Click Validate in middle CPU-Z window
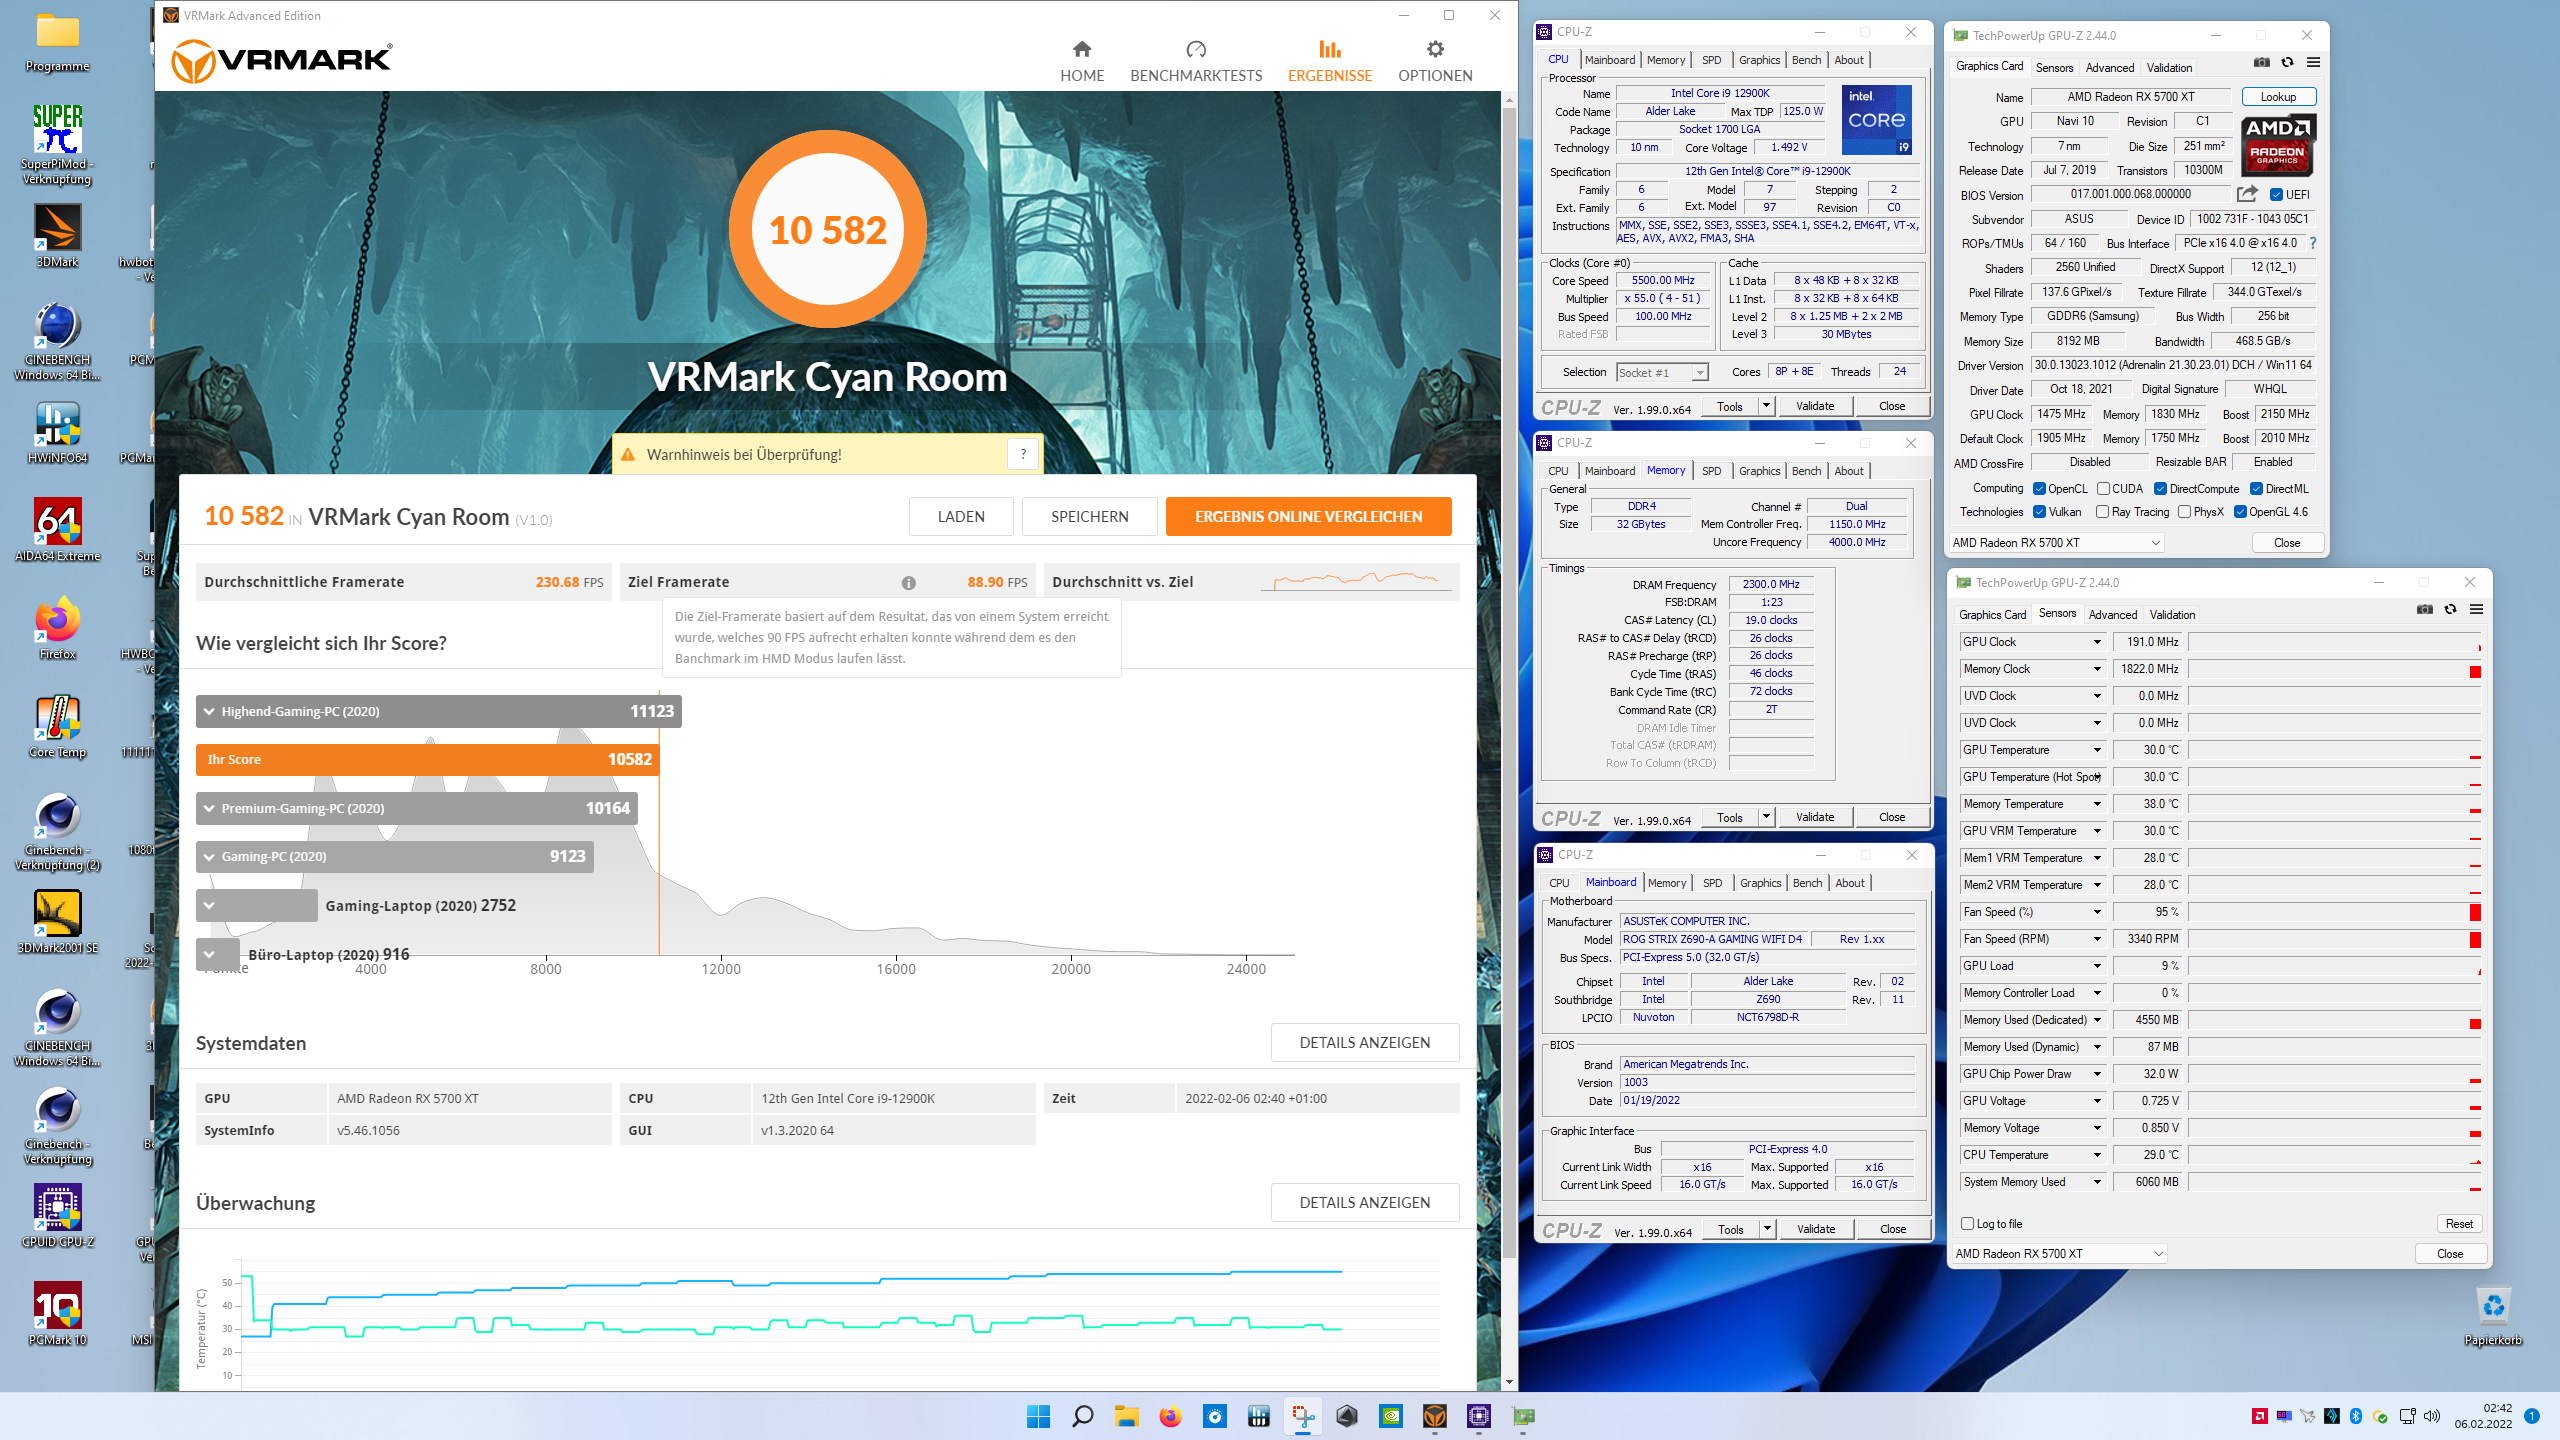Image resolution: width=2560 pixels, height=1440 pixels. click(x=1815, y=817)
